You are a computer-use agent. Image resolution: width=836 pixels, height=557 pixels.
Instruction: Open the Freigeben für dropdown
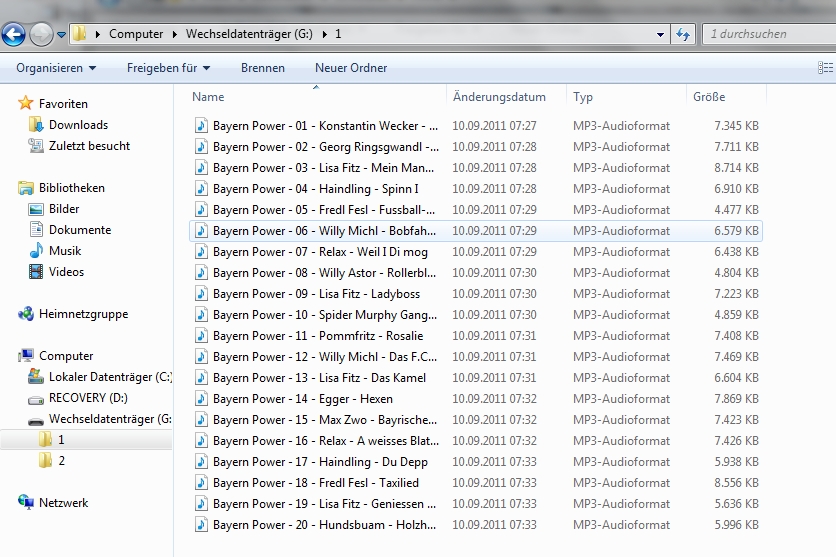168,68
